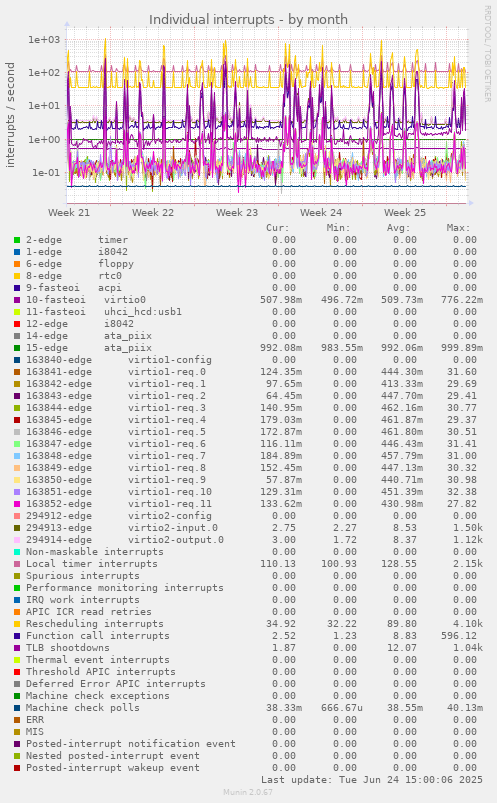Click the graph title Individual interrupts - by month

click(x=248, y=19)
